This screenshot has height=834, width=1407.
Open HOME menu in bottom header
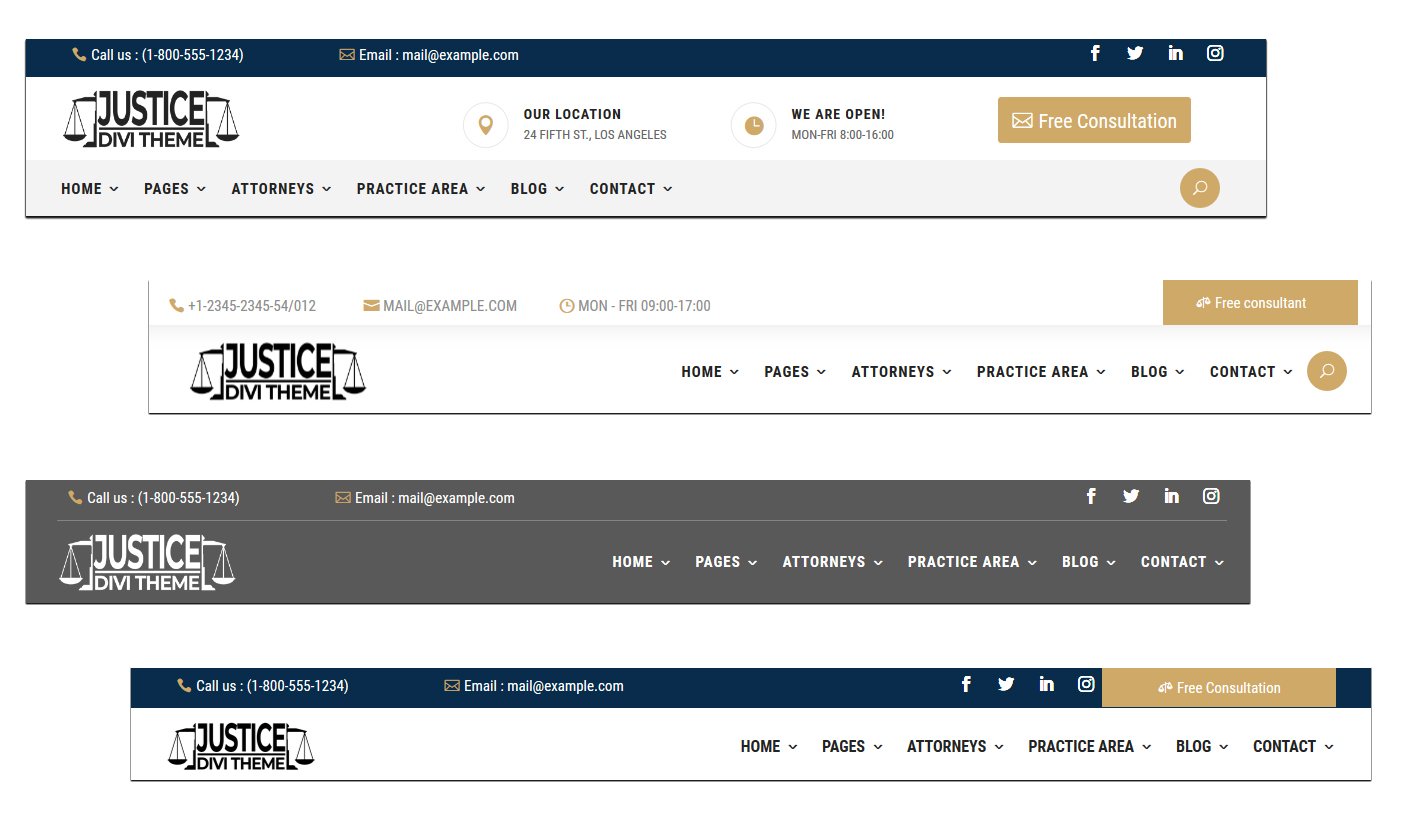click(769, 746)
